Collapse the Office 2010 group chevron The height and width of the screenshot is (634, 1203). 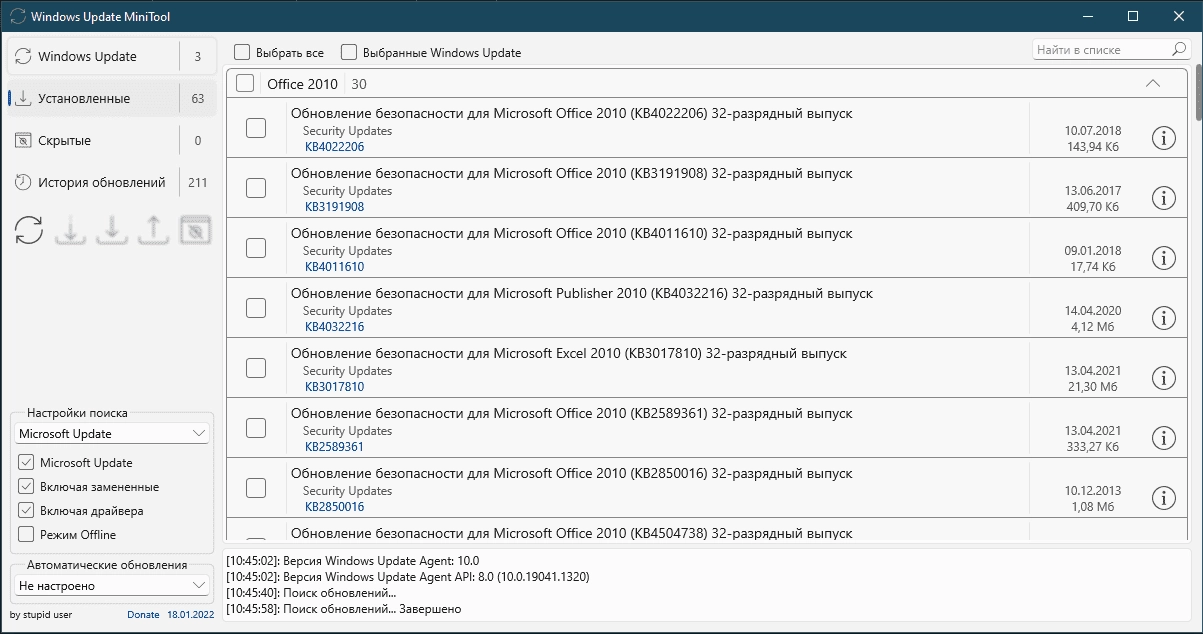(1152, 84)
